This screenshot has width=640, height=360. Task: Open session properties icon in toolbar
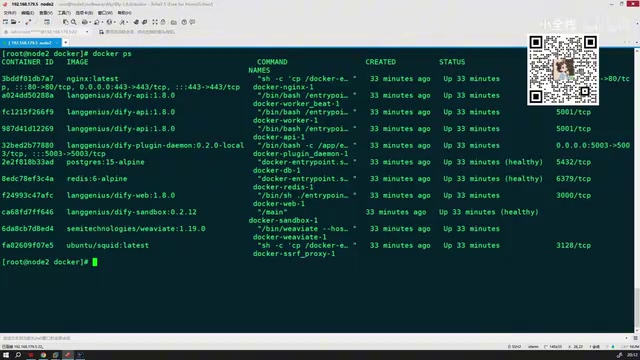[47, 22]
